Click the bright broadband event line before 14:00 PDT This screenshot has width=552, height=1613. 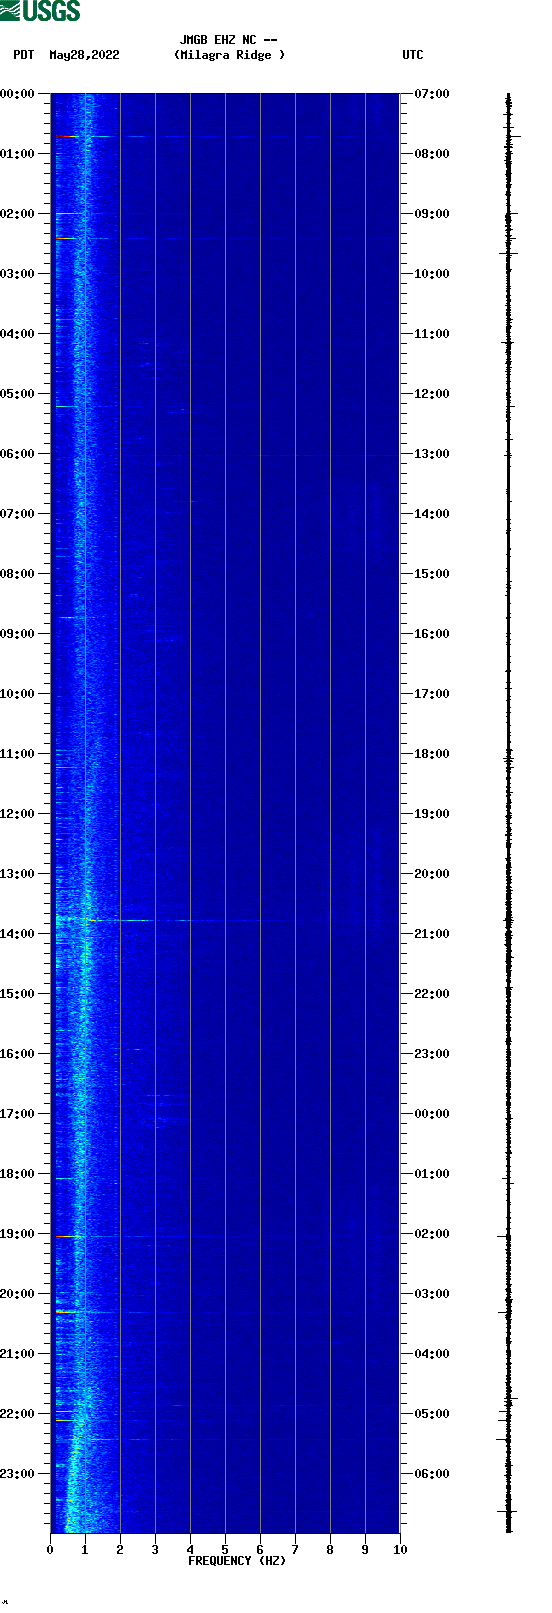pyautogui.click(x=160, y=920)
